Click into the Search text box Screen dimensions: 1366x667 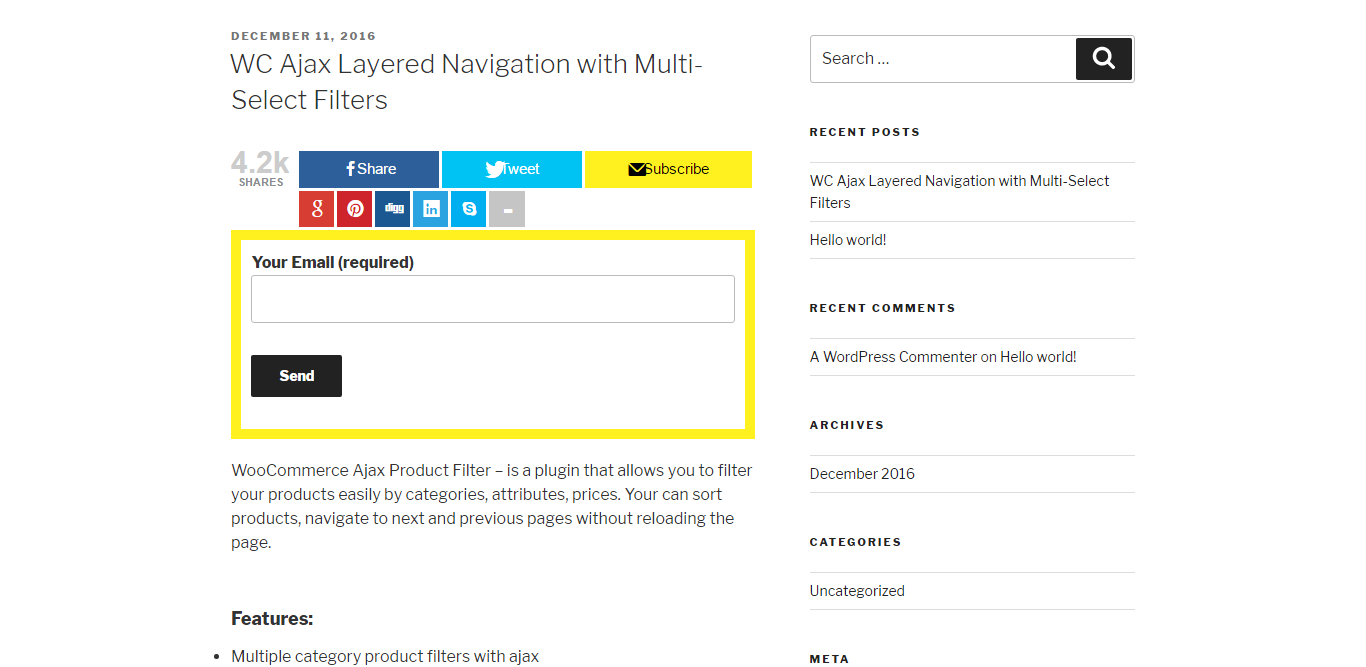pyautogui.click(x=943, y=59)
